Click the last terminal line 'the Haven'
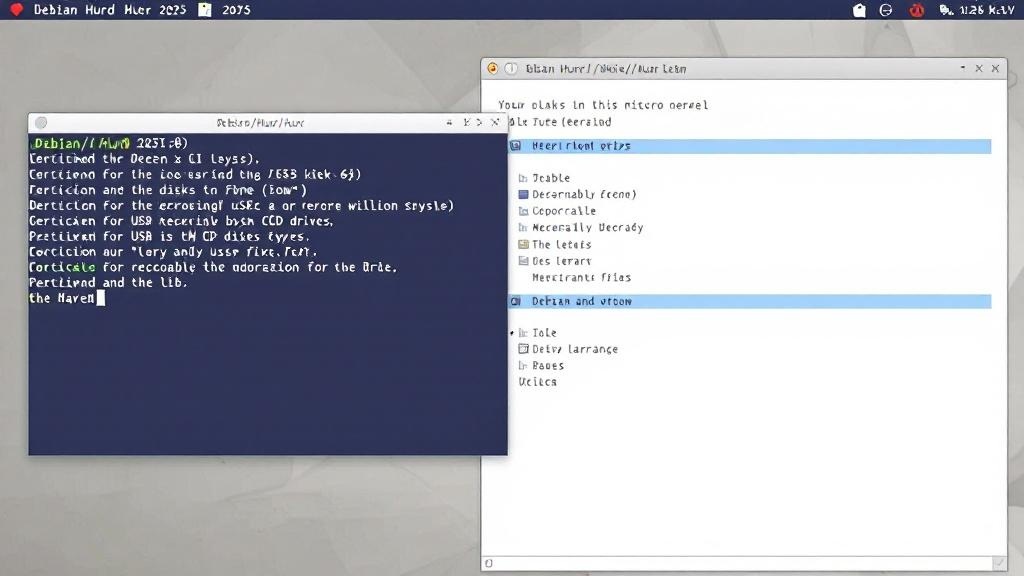 (62, 298)
